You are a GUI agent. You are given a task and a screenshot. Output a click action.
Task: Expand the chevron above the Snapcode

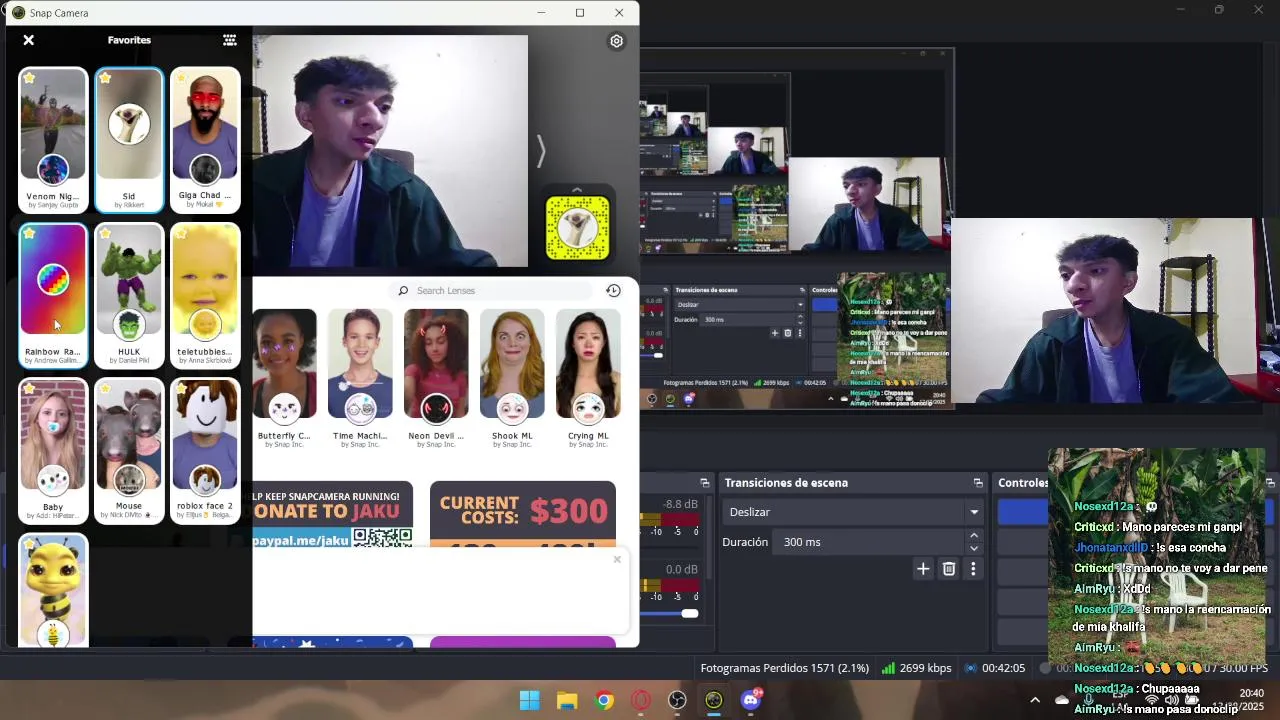(x=577, y=189)
